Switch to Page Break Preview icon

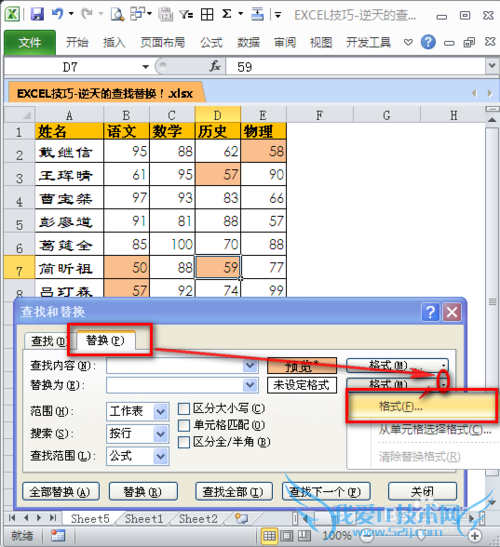pyautogui.click(x=304, y=535)
